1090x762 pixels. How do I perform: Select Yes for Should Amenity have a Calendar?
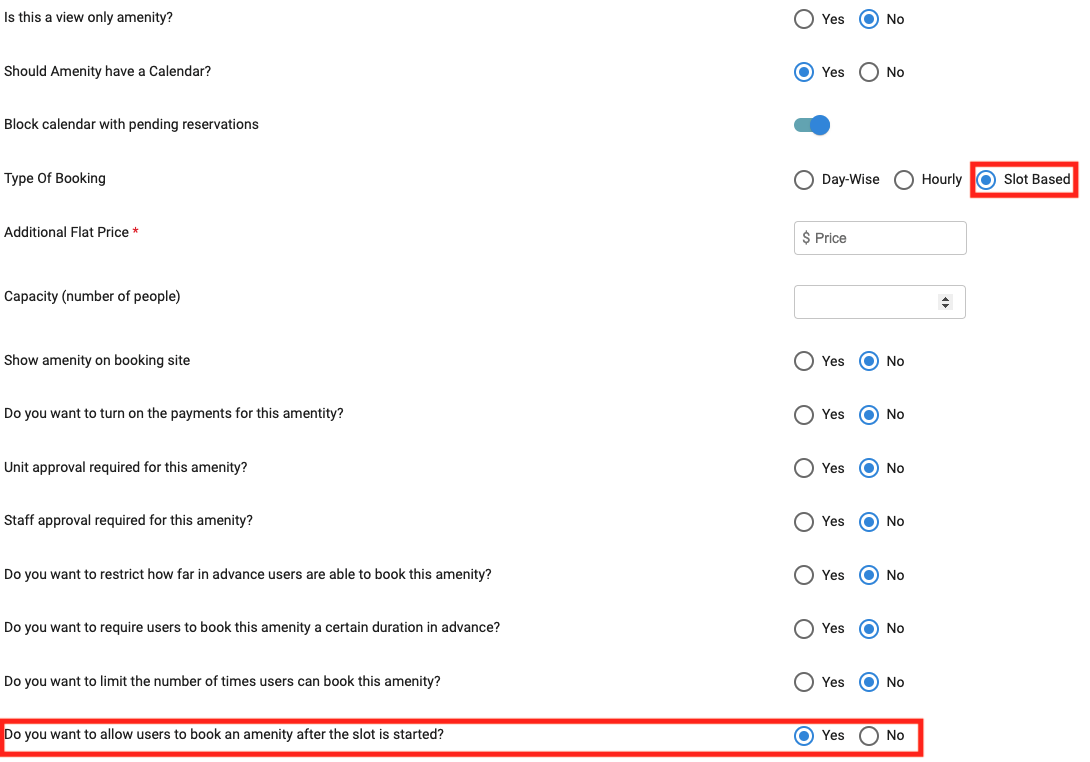[x=804, y=72]
